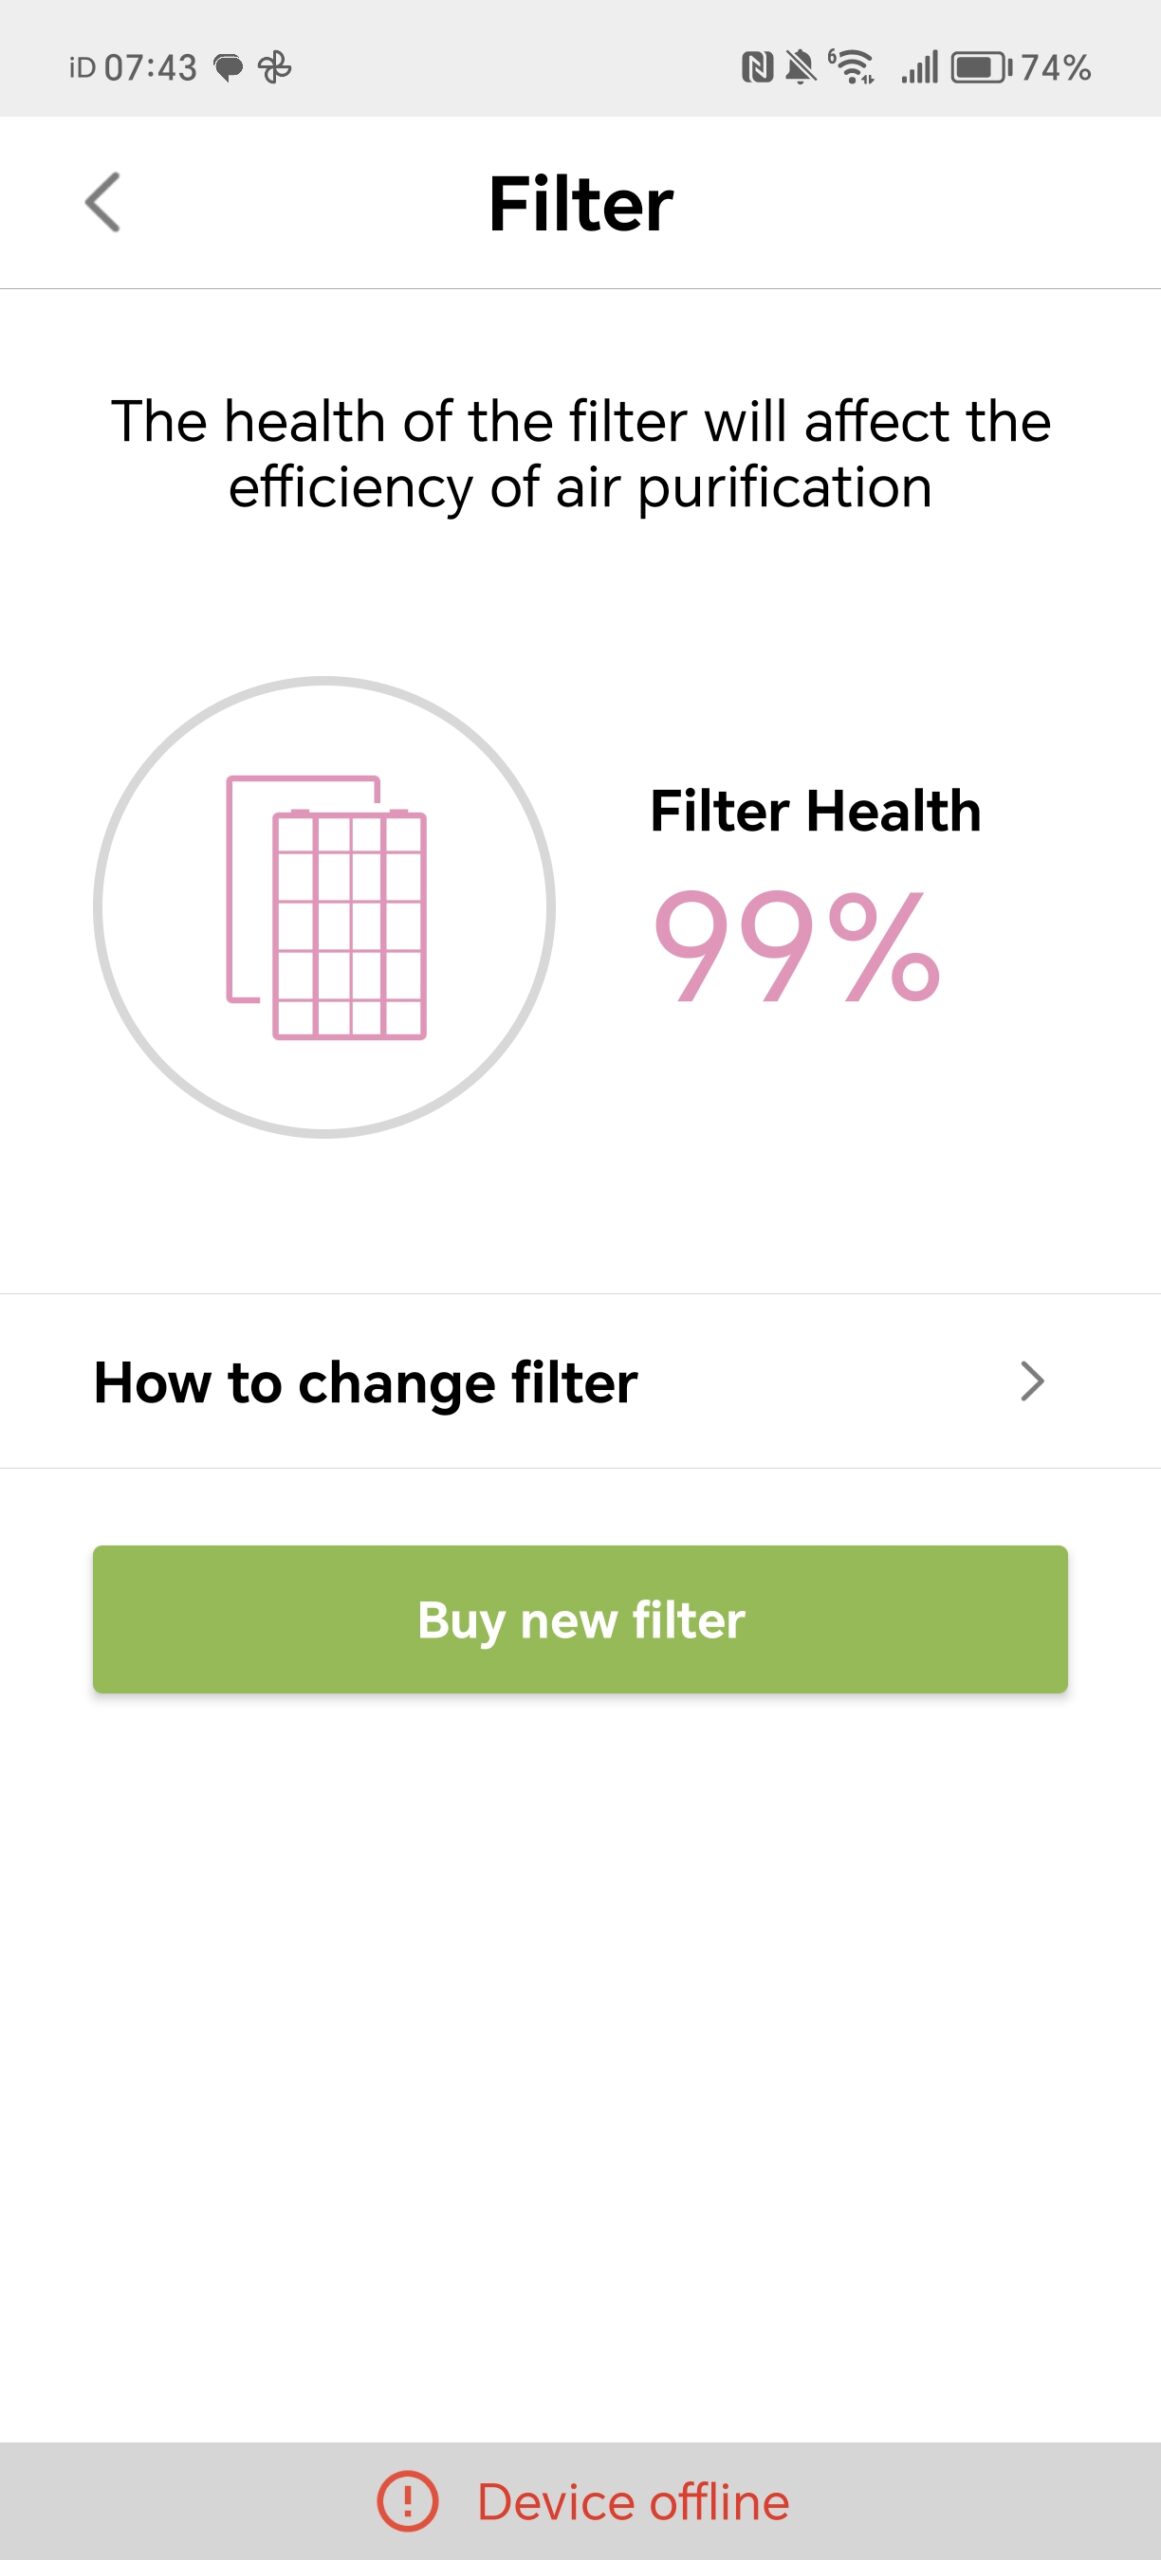The image size is (1161, 2560).
Task: Open the How to change filter row
Action: [366, 1382]
